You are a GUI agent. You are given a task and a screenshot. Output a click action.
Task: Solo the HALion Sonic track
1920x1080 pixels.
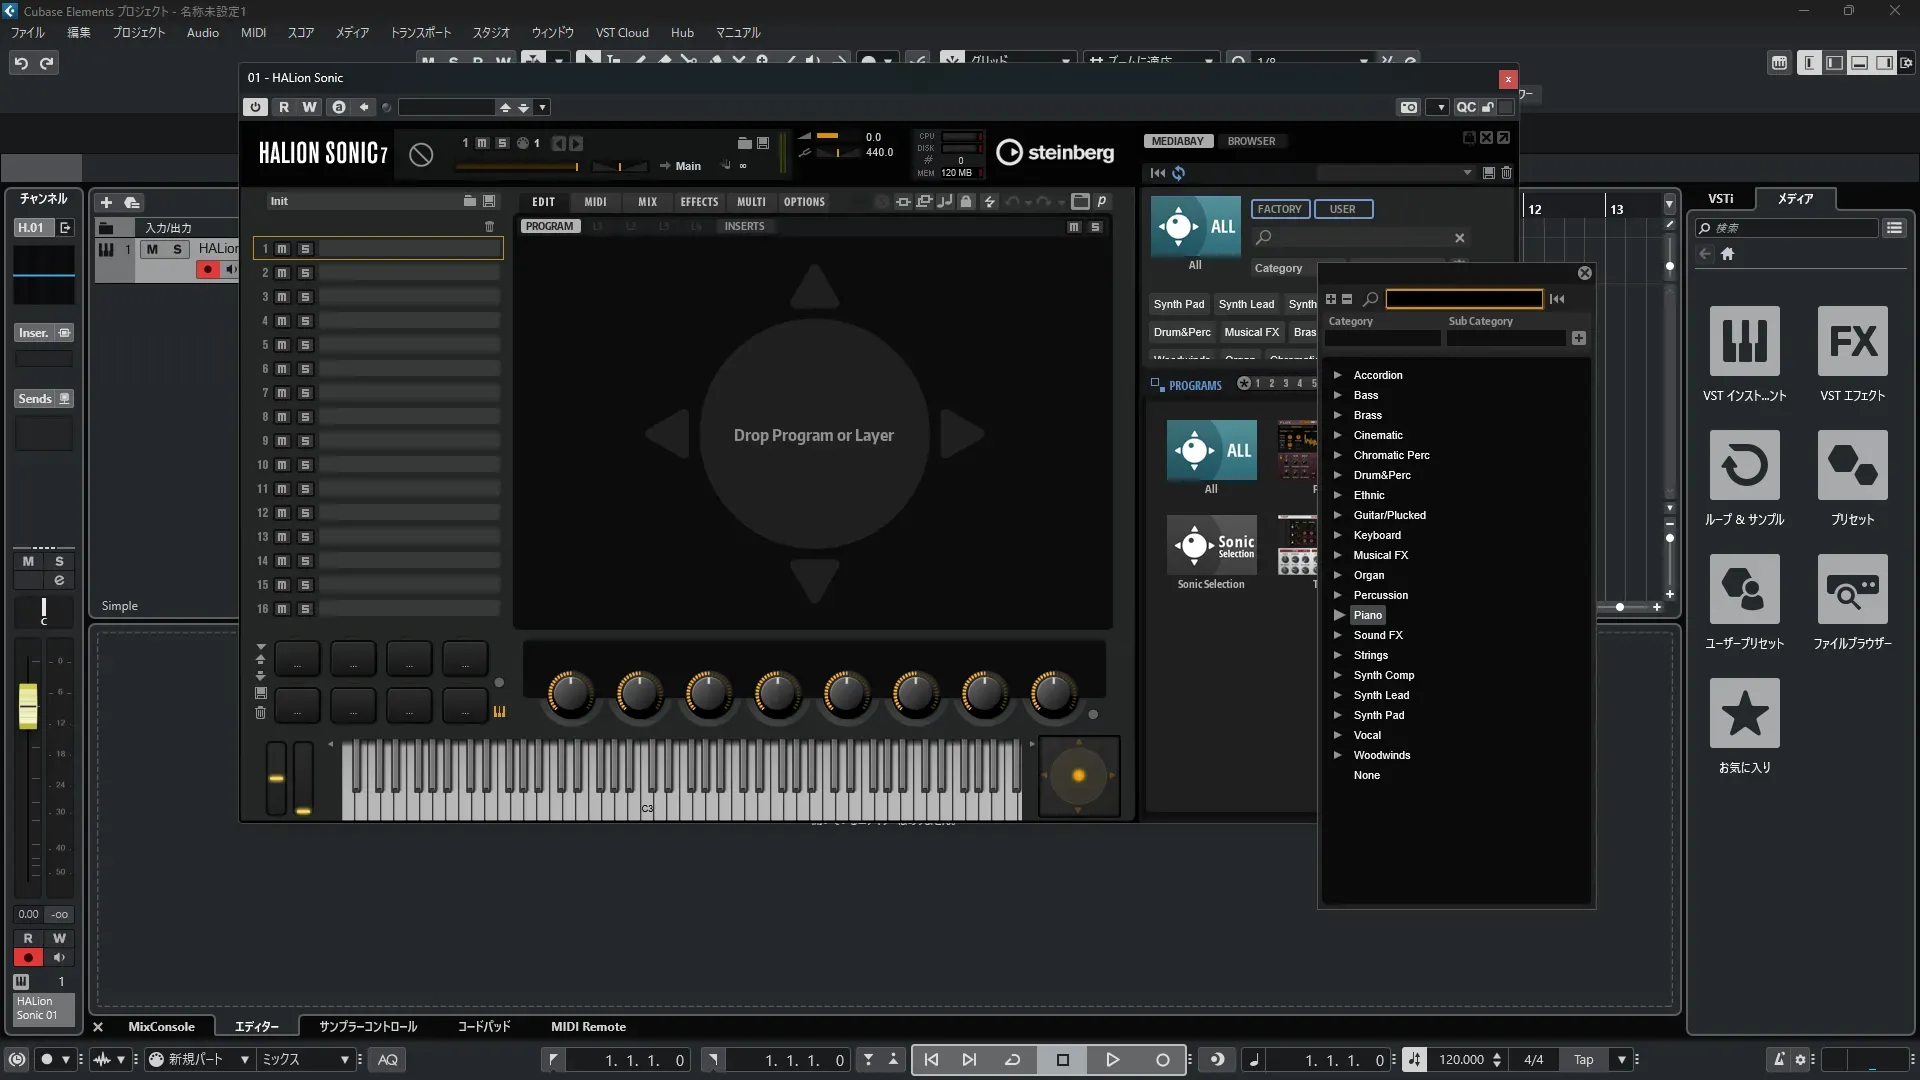click(177, 249)
